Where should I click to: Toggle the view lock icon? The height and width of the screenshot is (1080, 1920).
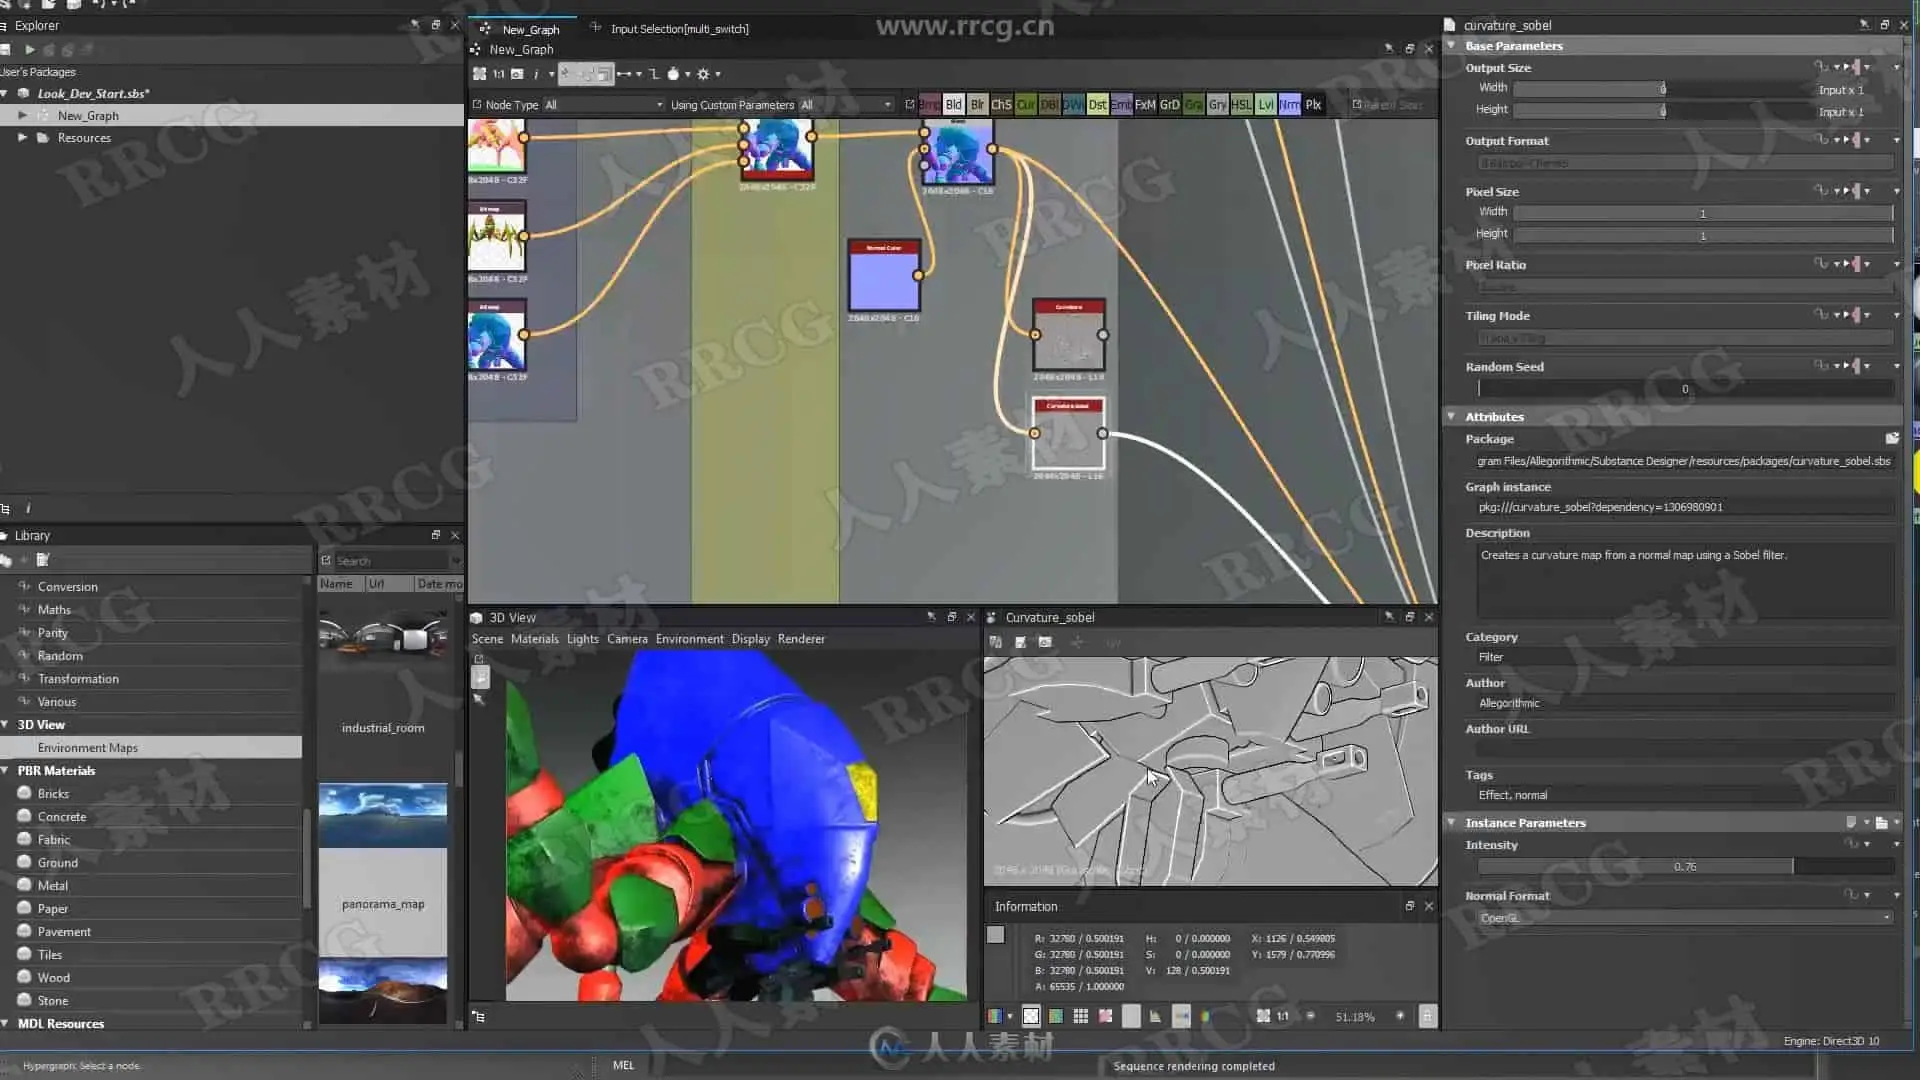1427,1016
